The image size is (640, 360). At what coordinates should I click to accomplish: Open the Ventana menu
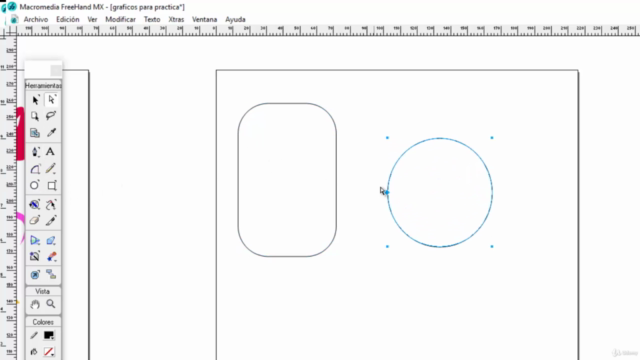[204, 20]
